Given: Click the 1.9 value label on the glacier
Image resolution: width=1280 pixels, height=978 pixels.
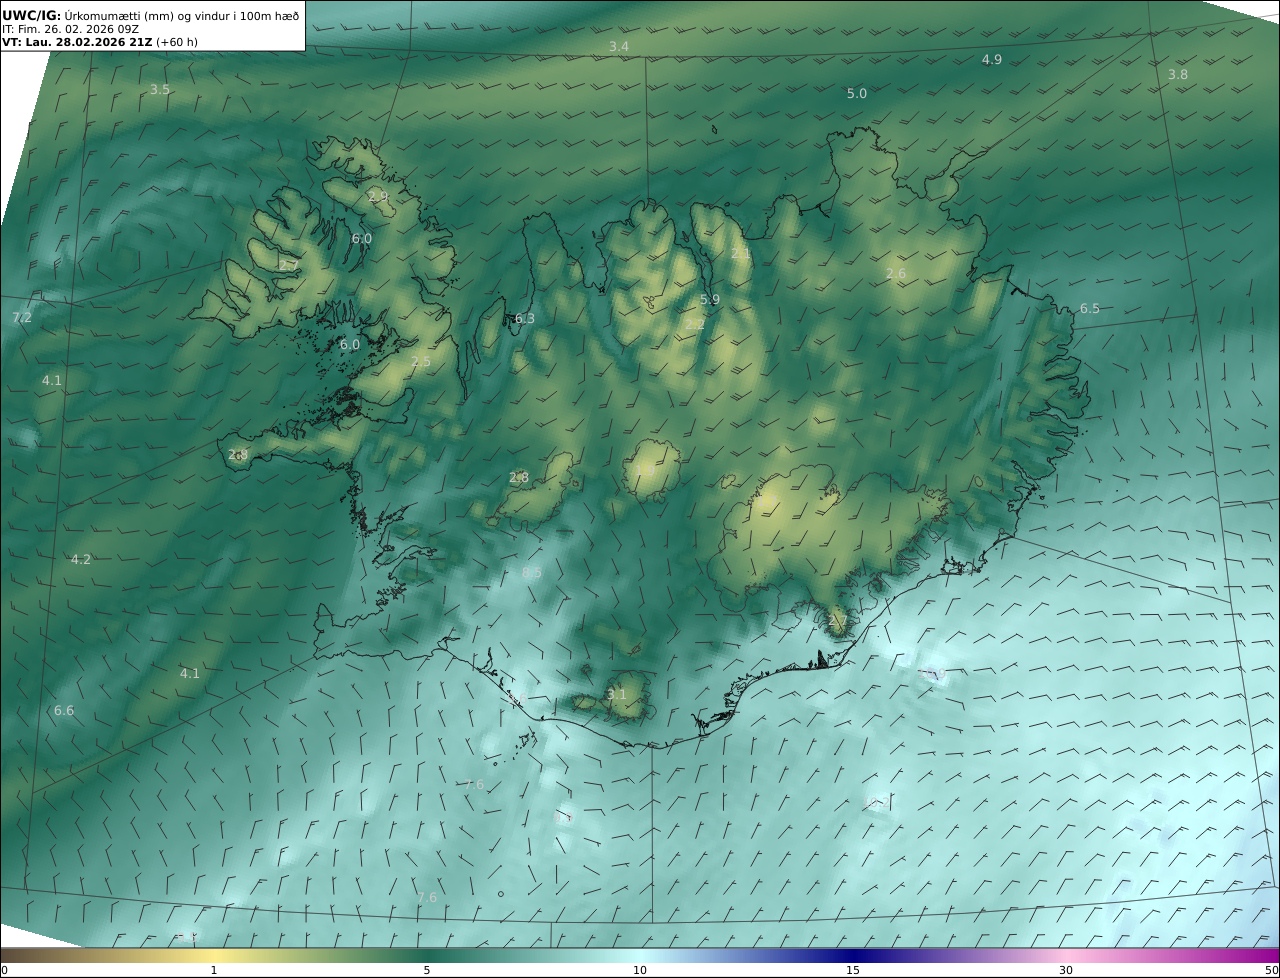Looking at the screenshot, I should point(645,470).
